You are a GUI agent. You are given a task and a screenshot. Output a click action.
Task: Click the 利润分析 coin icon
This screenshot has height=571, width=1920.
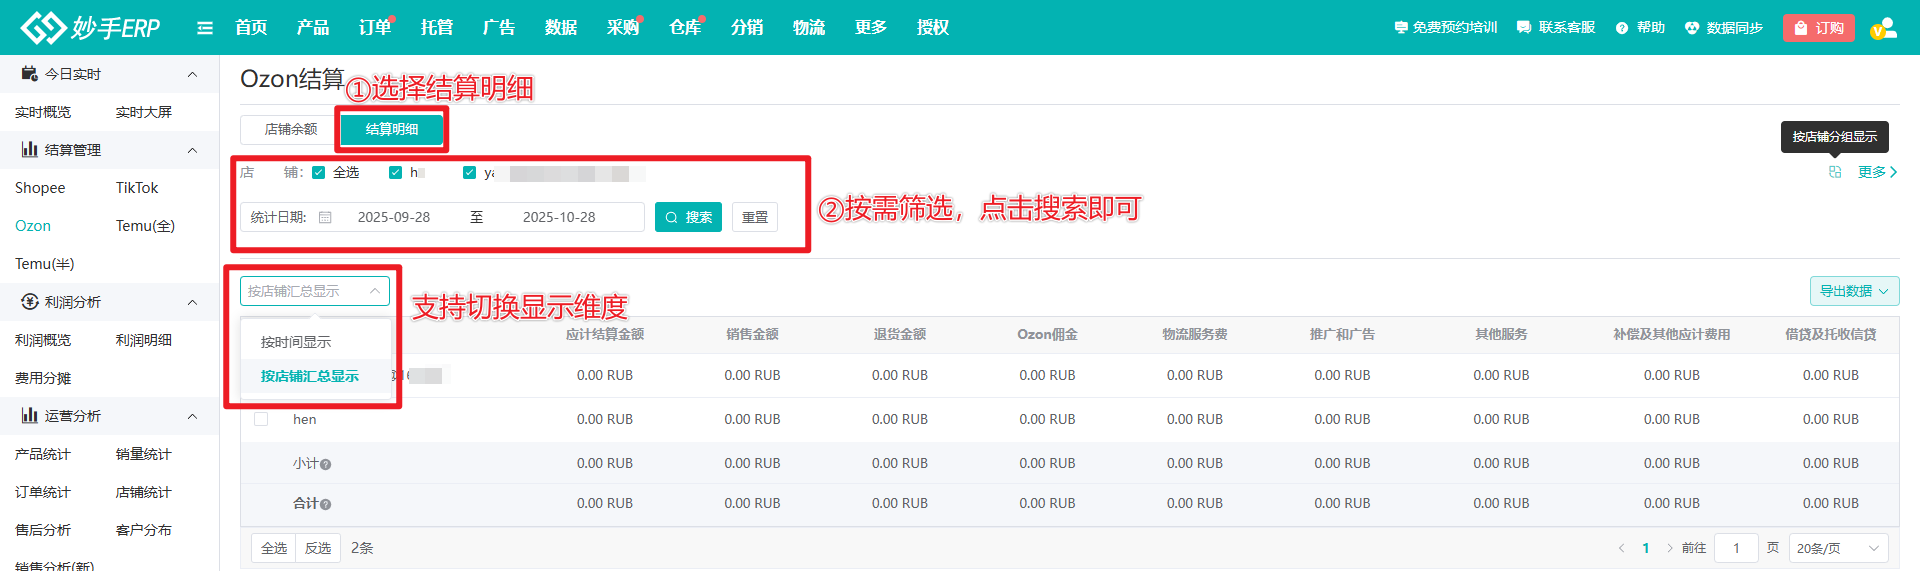point(30,302)
